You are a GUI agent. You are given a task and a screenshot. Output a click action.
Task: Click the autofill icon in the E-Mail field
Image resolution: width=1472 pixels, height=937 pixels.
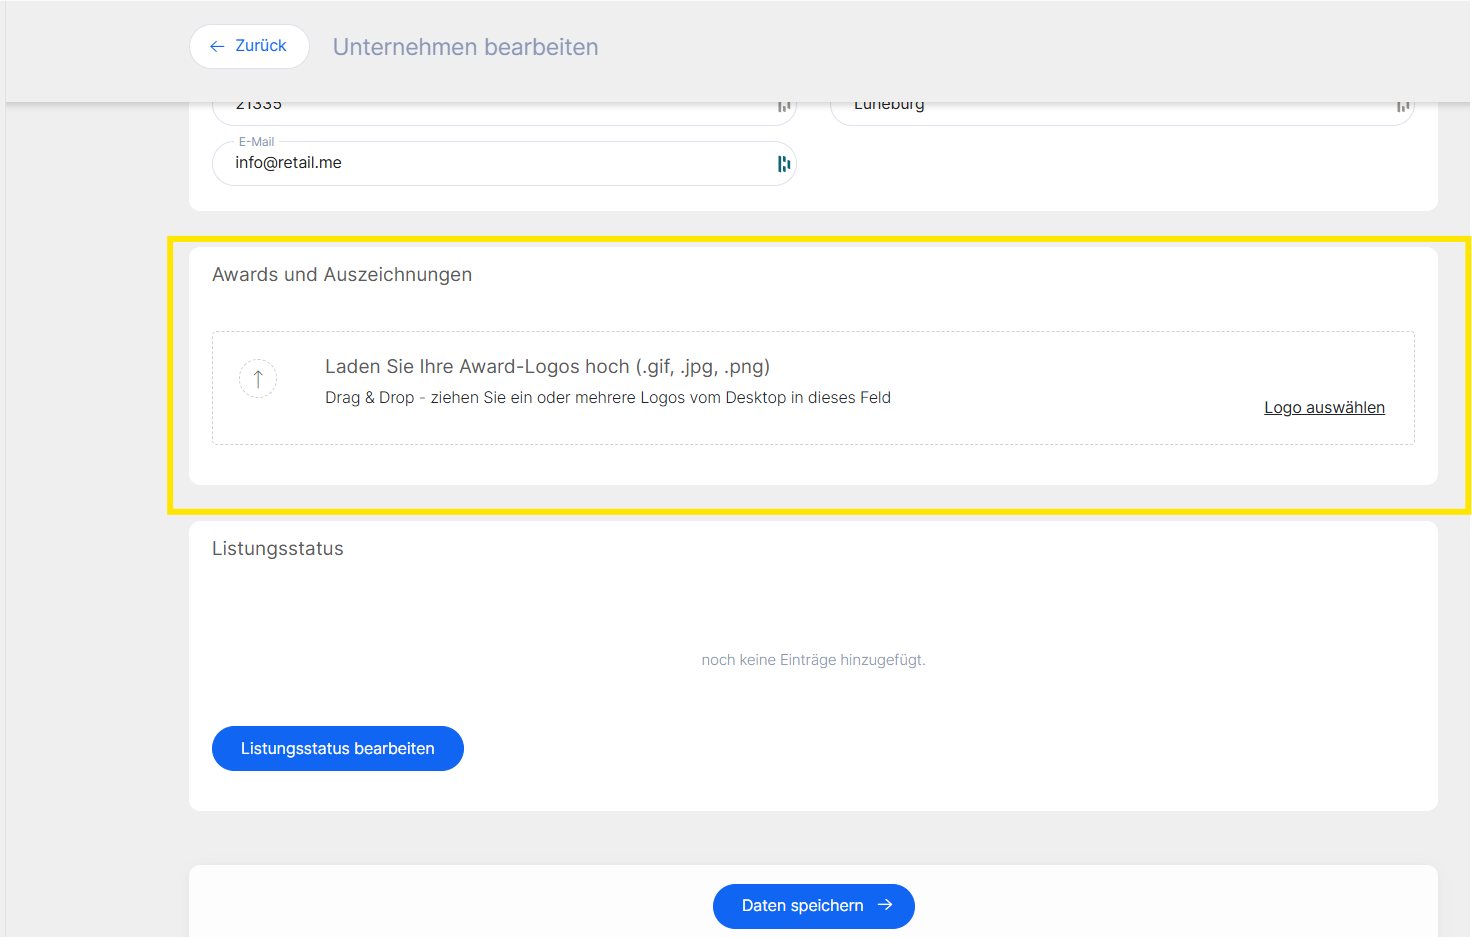(x=784, y=164)
